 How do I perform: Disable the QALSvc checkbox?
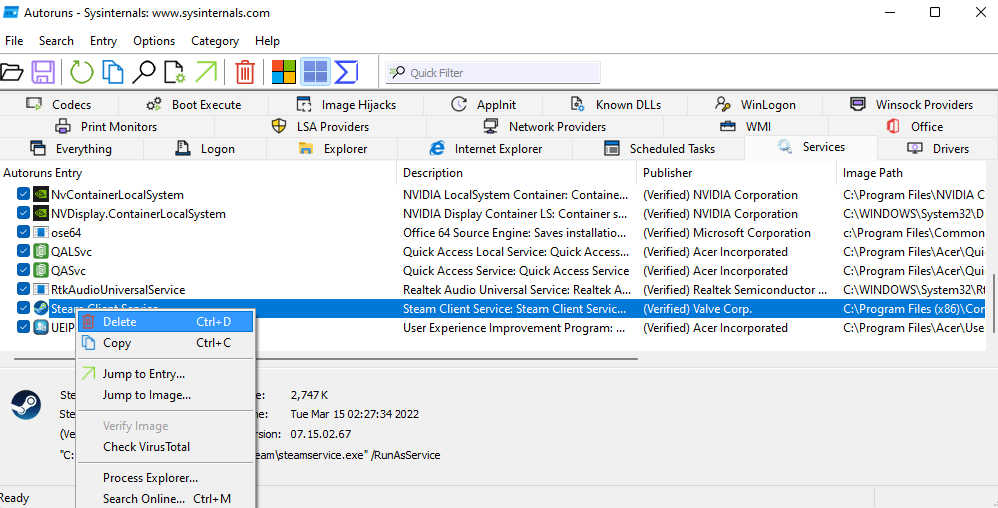tap(24, 252)
